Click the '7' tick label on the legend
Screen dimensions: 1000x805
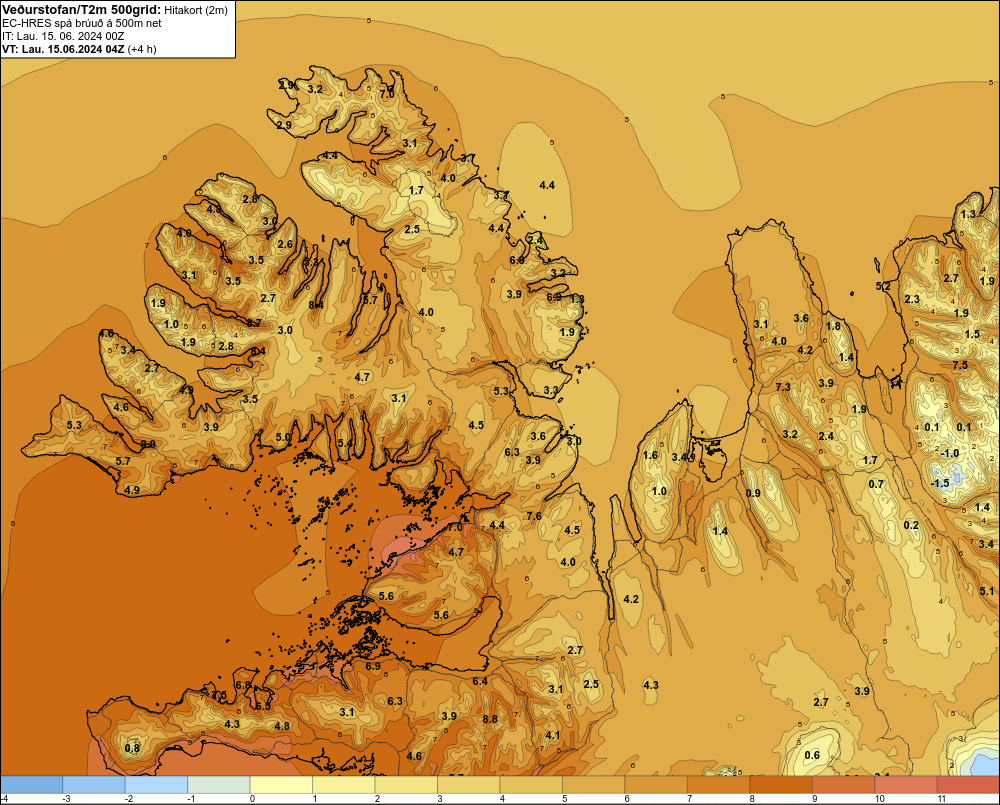point(691,799)
